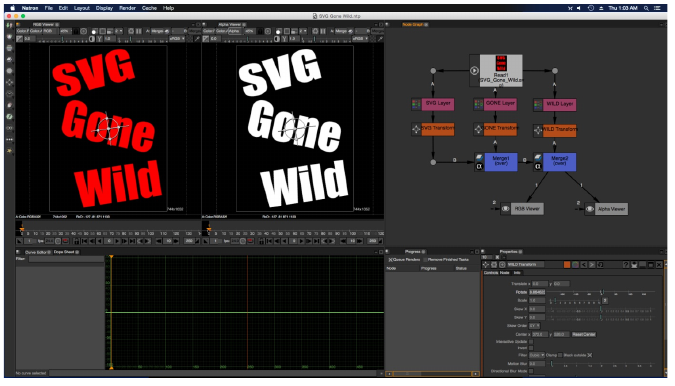Viewport: 675px width, 386px height.
Task: Click the play icon on Read1 node
Action: (474, 71)
